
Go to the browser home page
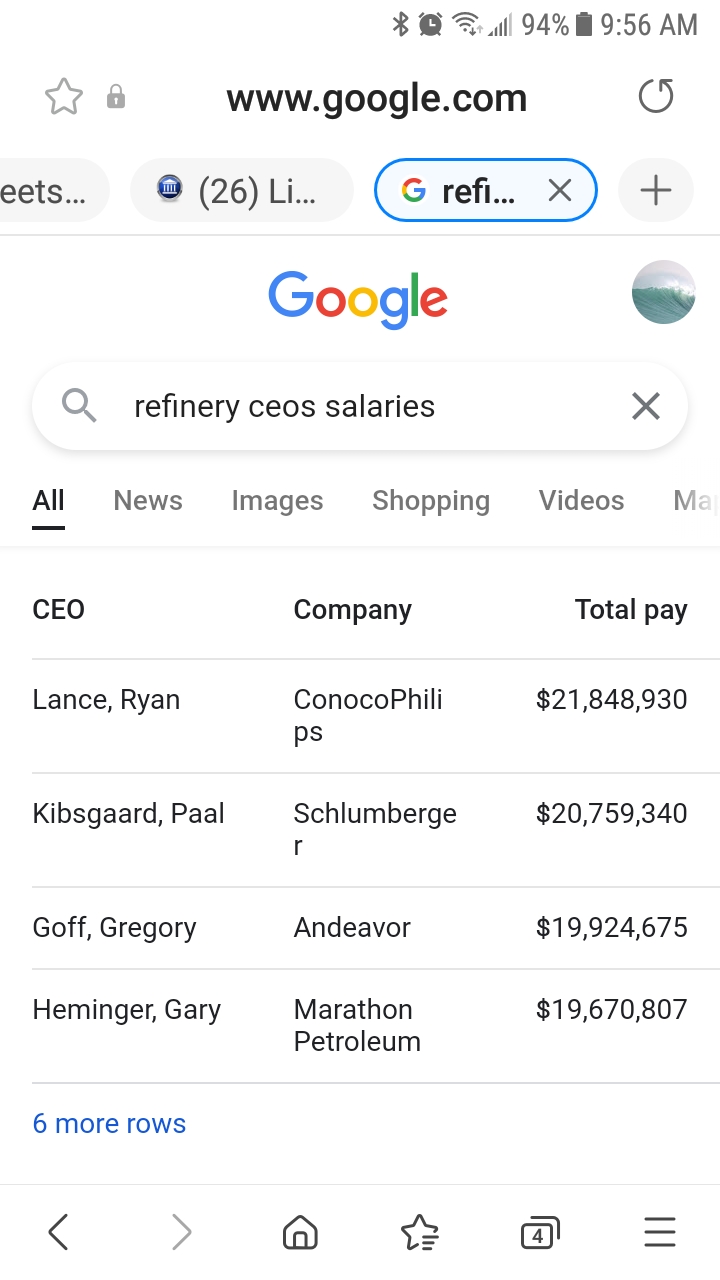299,1232
